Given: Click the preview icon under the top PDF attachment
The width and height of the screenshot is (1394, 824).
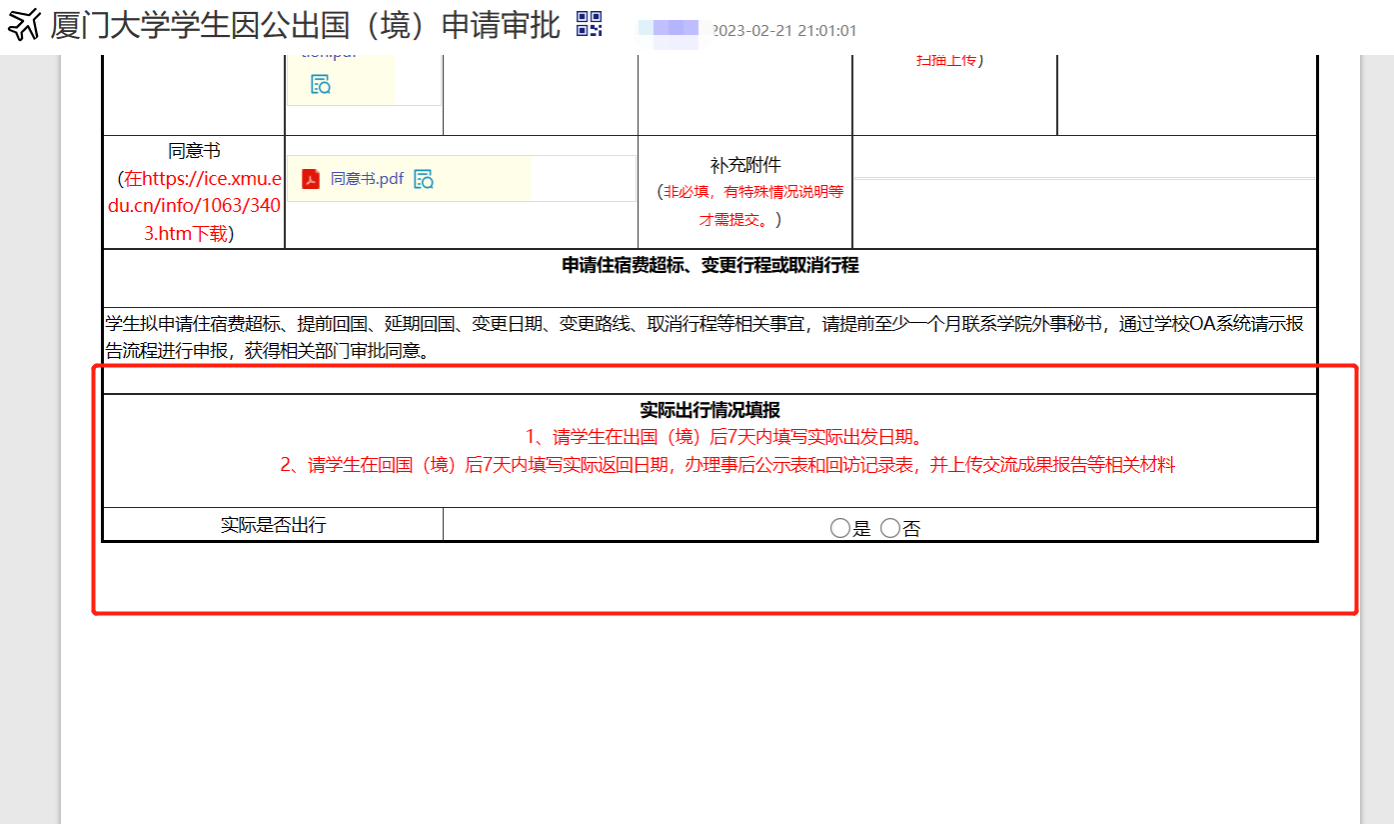Looking at the screenshot, I should pyautogui.click(x=320, y=85).
